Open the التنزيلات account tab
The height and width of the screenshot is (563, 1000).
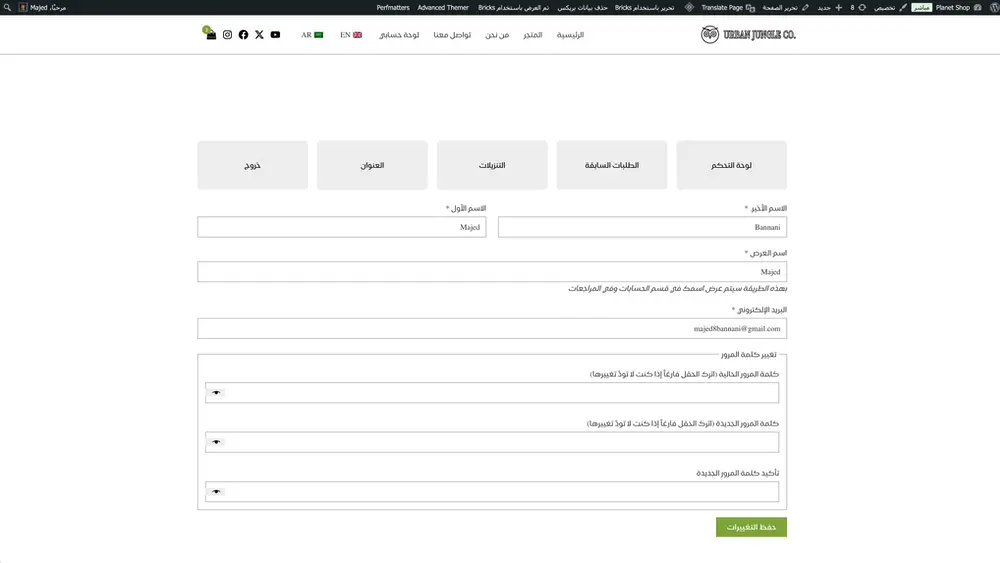(492, 165)
